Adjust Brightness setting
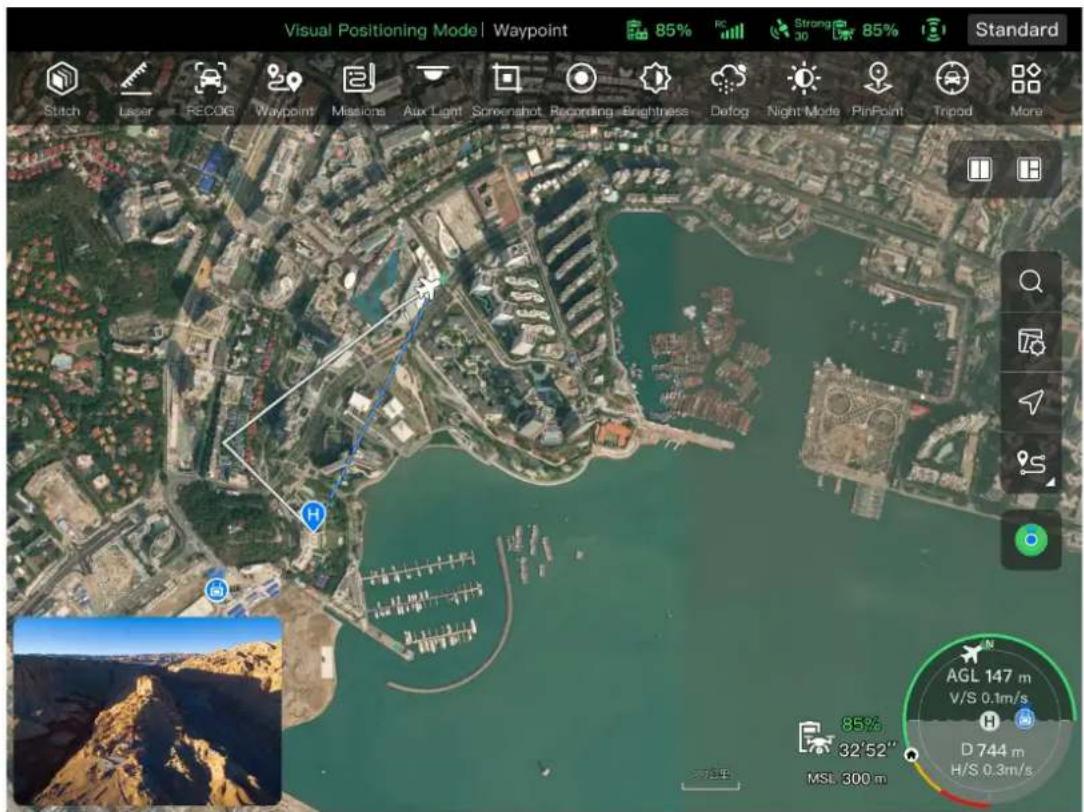1084x812 pixels. 655,89
